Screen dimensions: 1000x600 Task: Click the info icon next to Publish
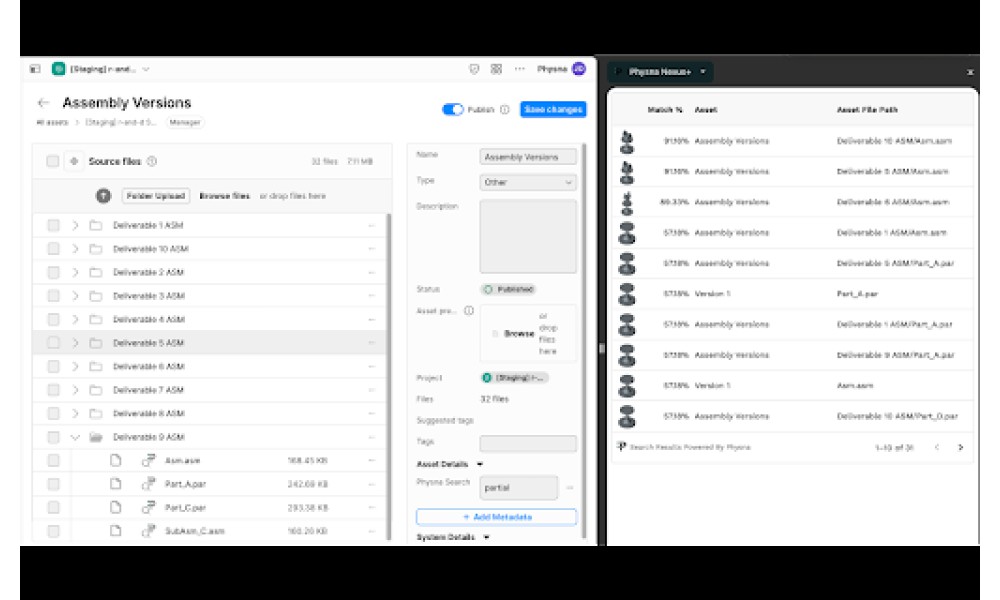pos(504,110)
